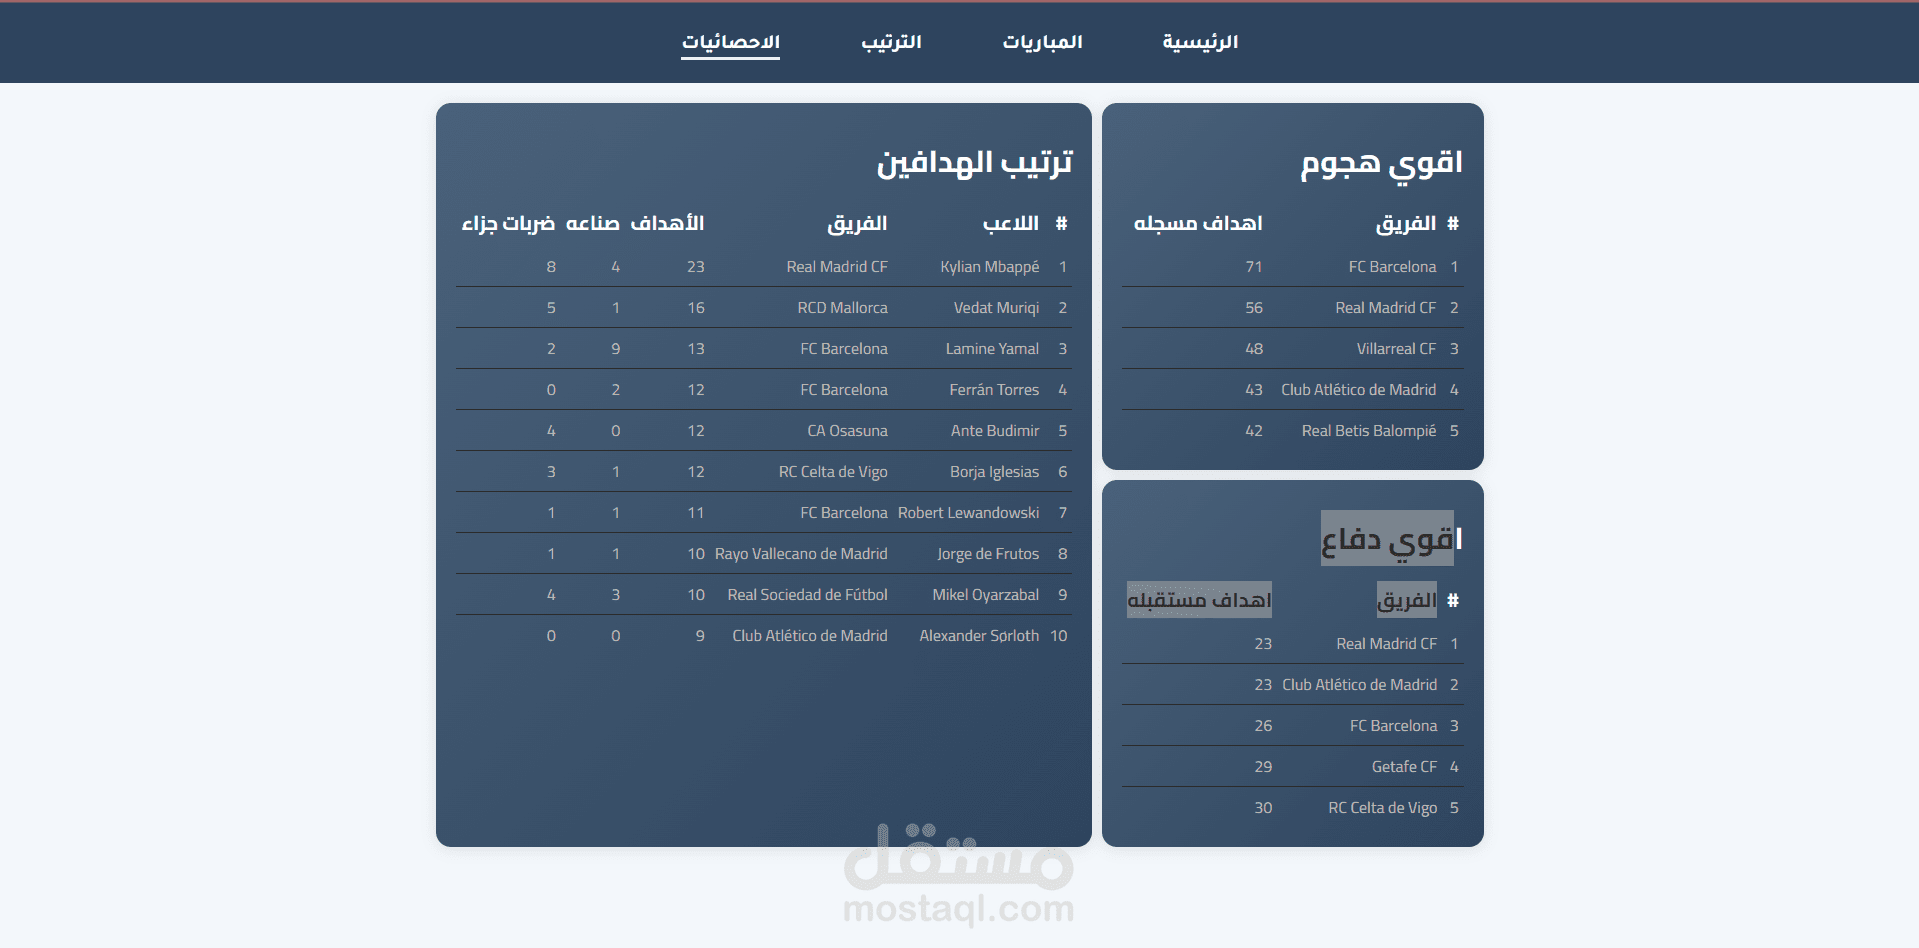Click goals conceded value 30
This screenshot has width=1919, height=948.
[1263, 808]
